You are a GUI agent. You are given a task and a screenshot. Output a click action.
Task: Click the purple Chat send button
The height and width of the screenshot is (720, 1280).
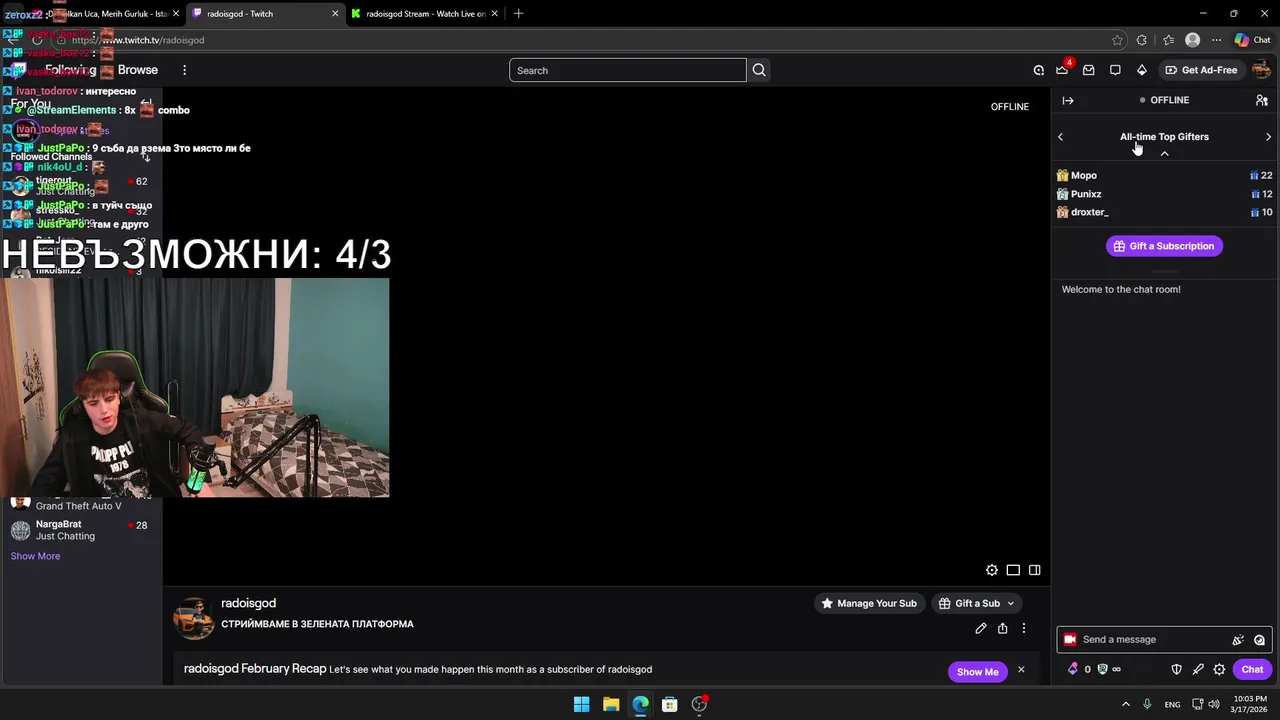pyautogui.click(x=1252, y=669)
